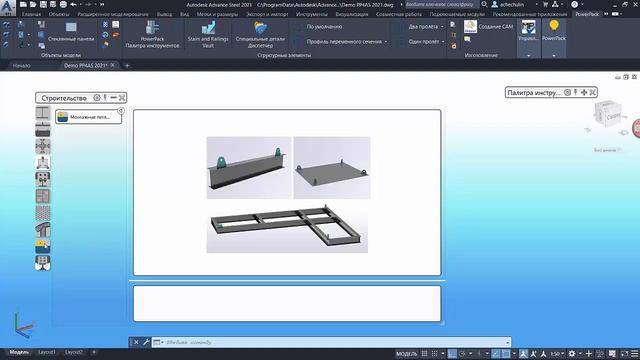Image resolution: width=640 pixels, height=360 pixels.
Task: Click command line customization wrench icon
Action: [x=146, y=342]
